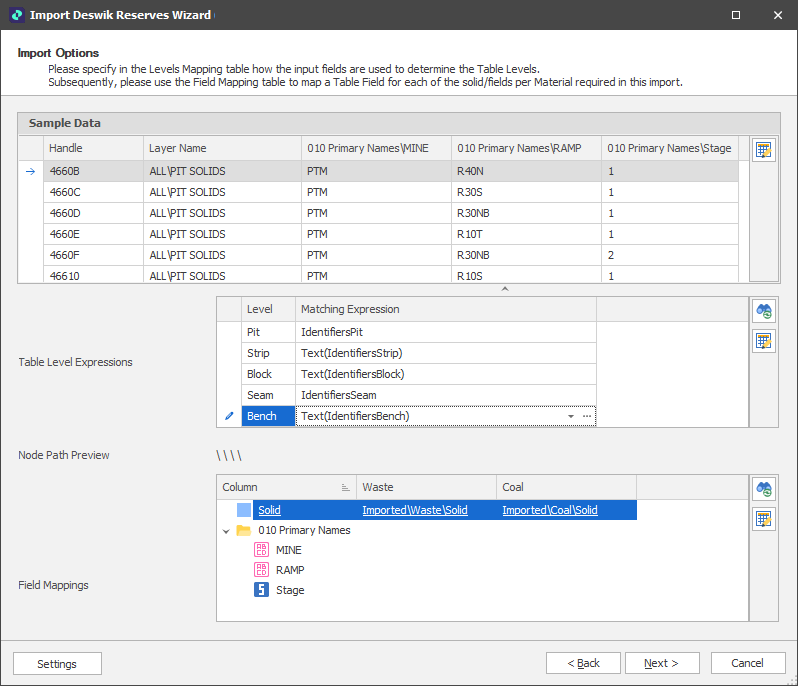Select the Seam level row

(260, 395)
